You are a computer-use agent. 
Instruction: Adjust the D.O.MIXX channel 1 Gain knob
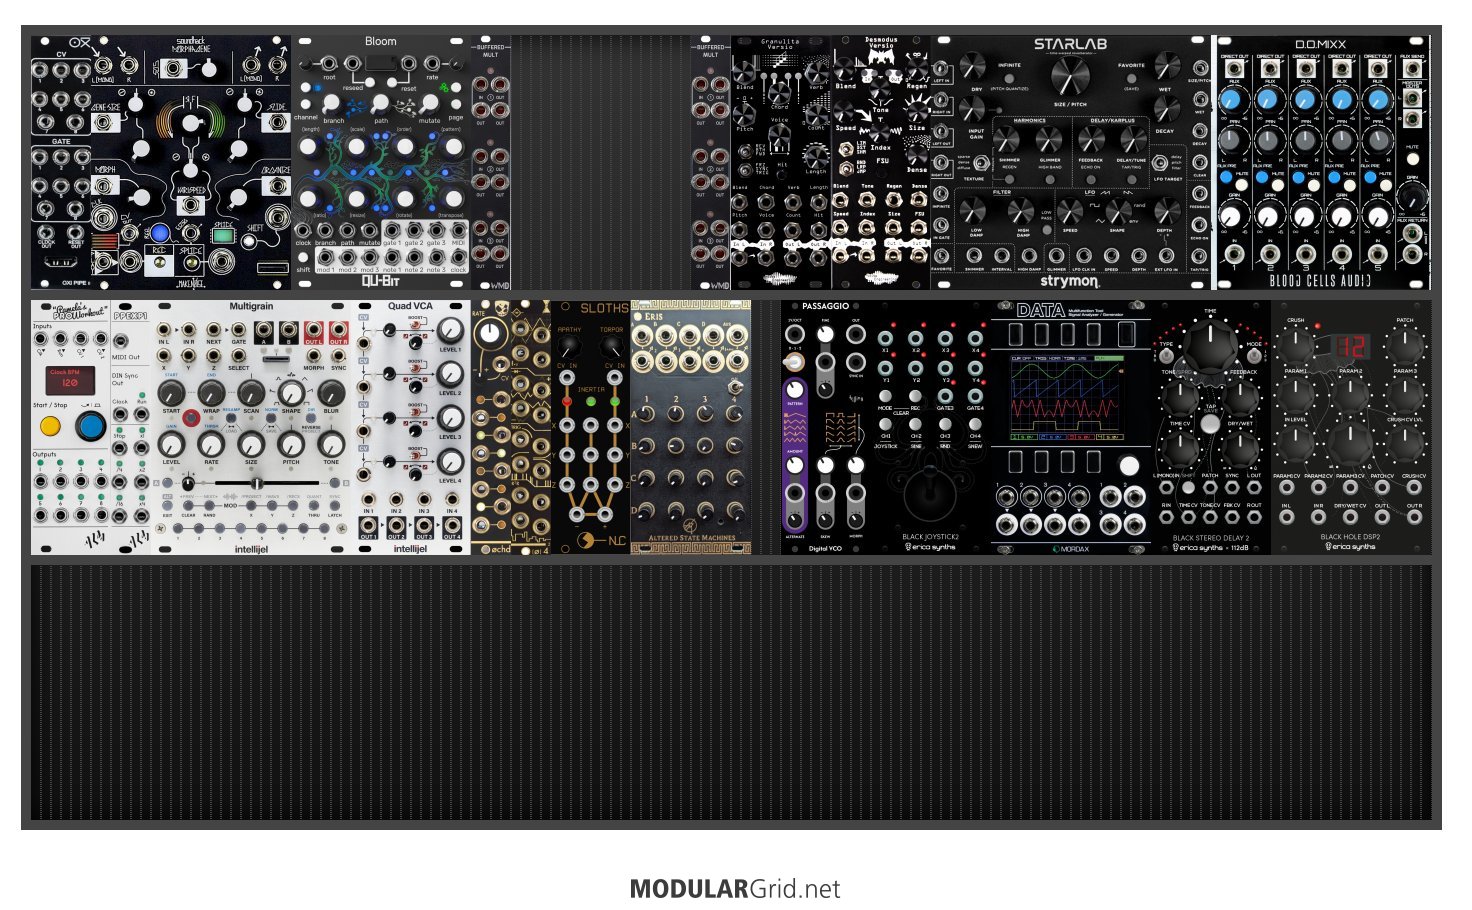click(1233, 215)
